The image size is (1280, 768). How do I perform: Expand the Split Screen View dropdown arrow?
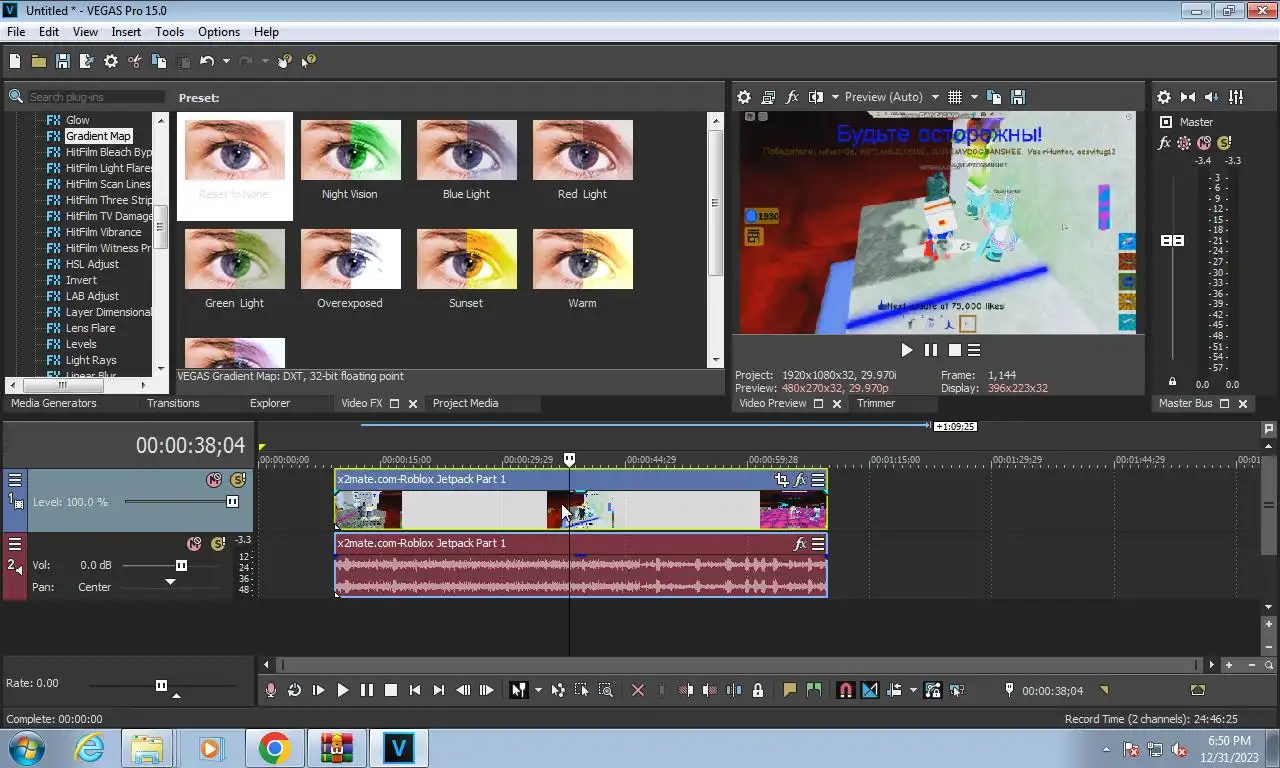[835, 97]
